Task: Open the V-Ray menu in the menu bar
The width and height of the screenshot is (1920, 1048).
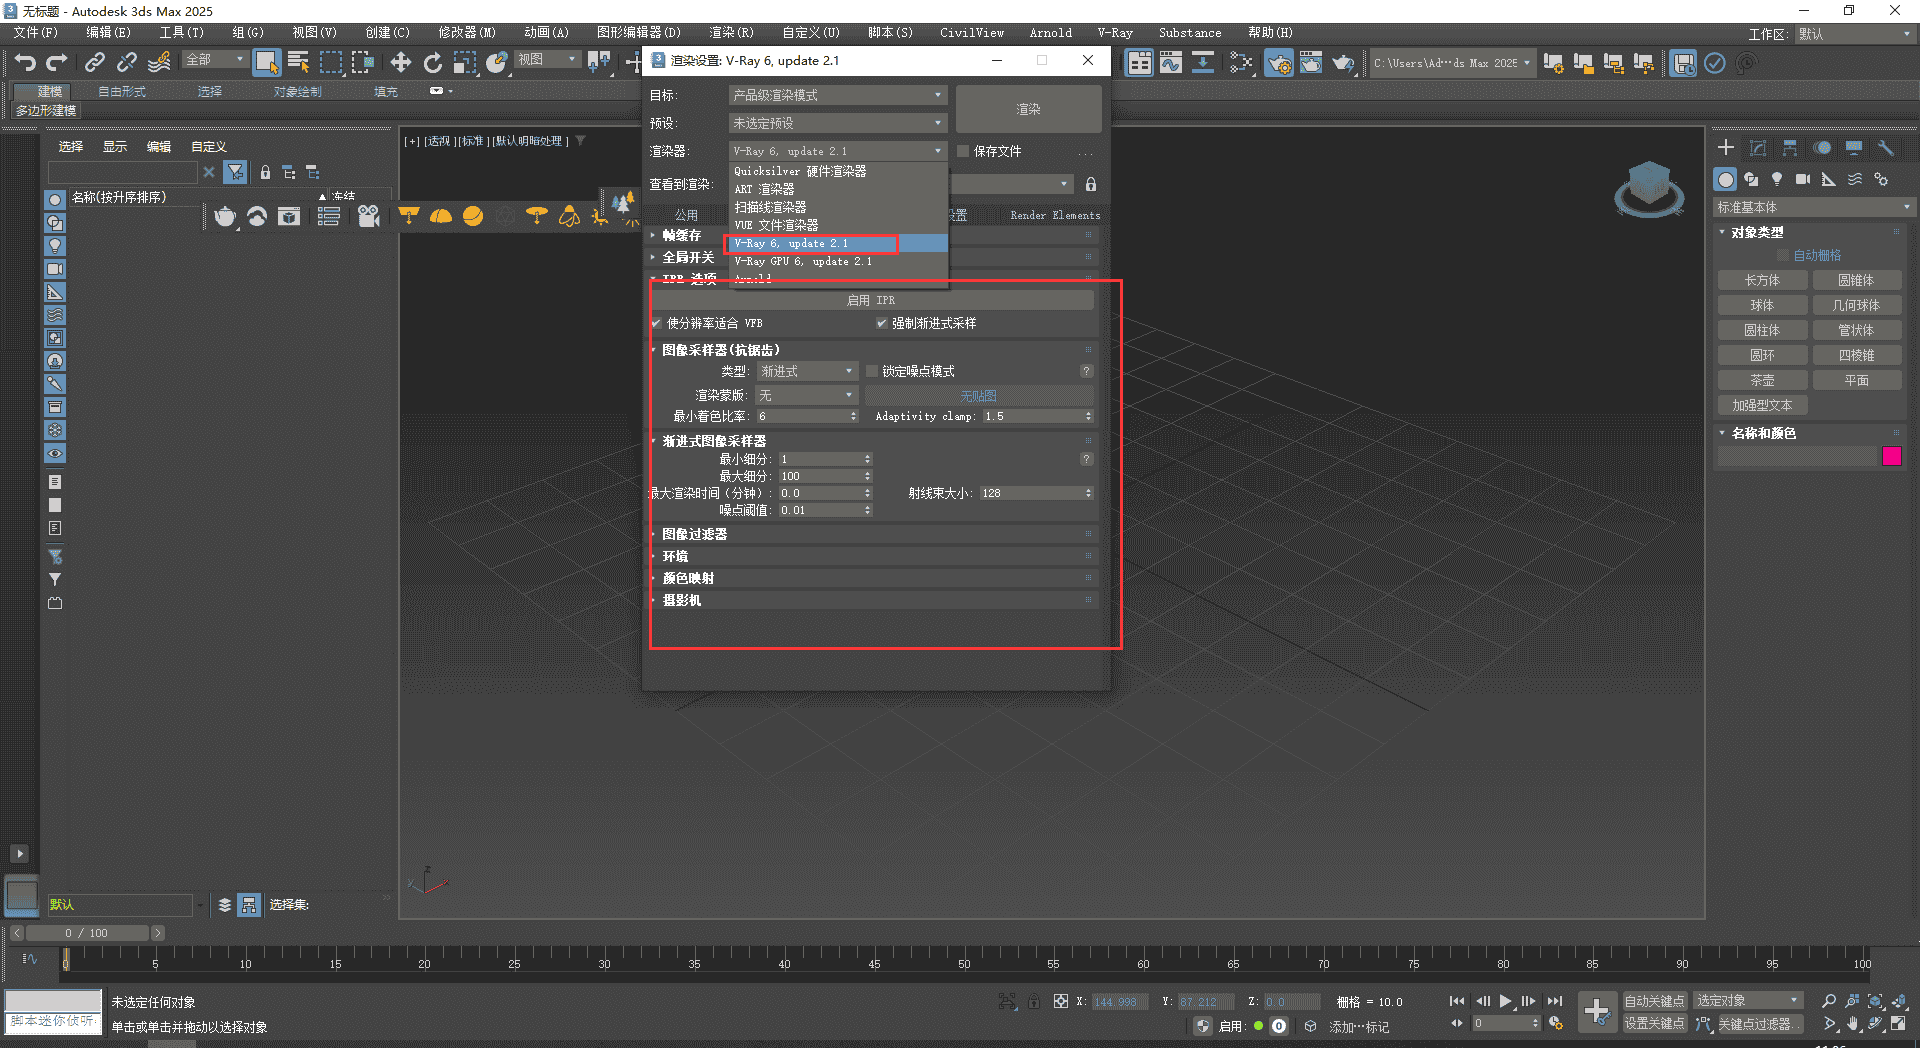Action: (1114, 32)
